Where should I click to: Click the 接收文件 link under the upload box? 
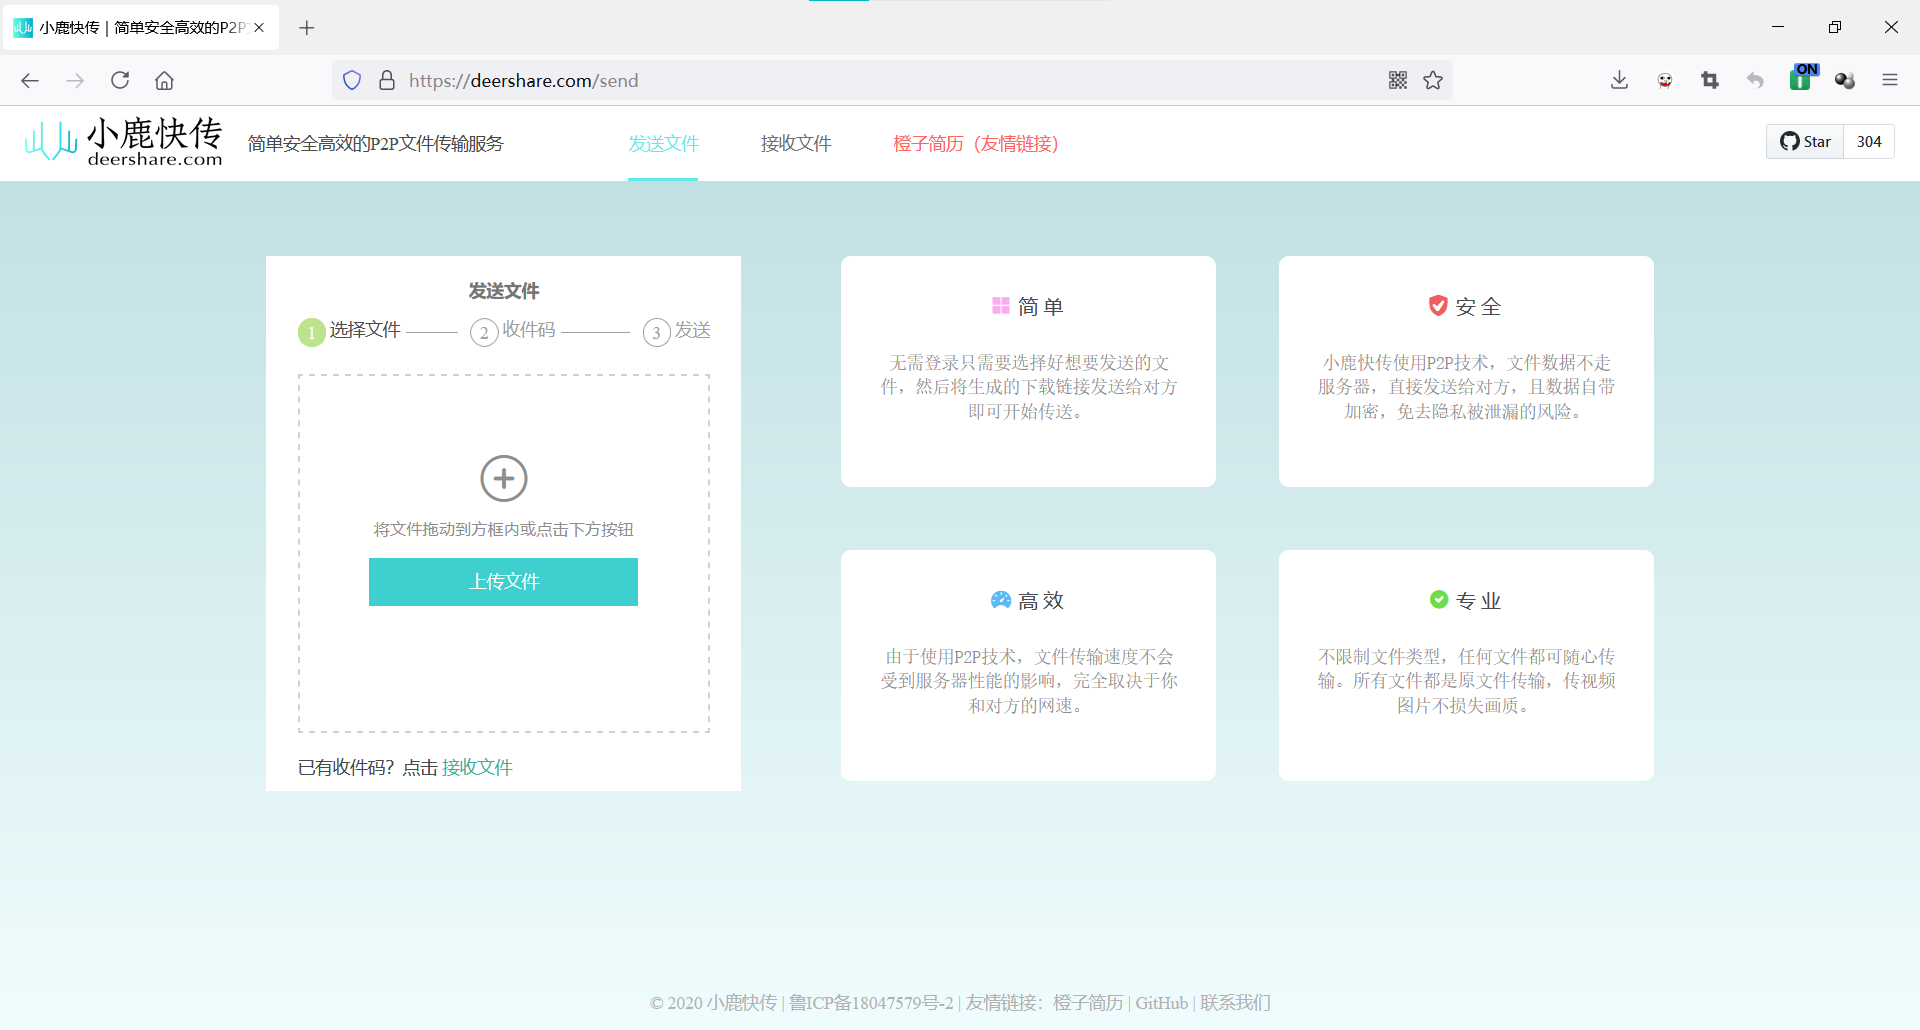[x=477, y=767]
